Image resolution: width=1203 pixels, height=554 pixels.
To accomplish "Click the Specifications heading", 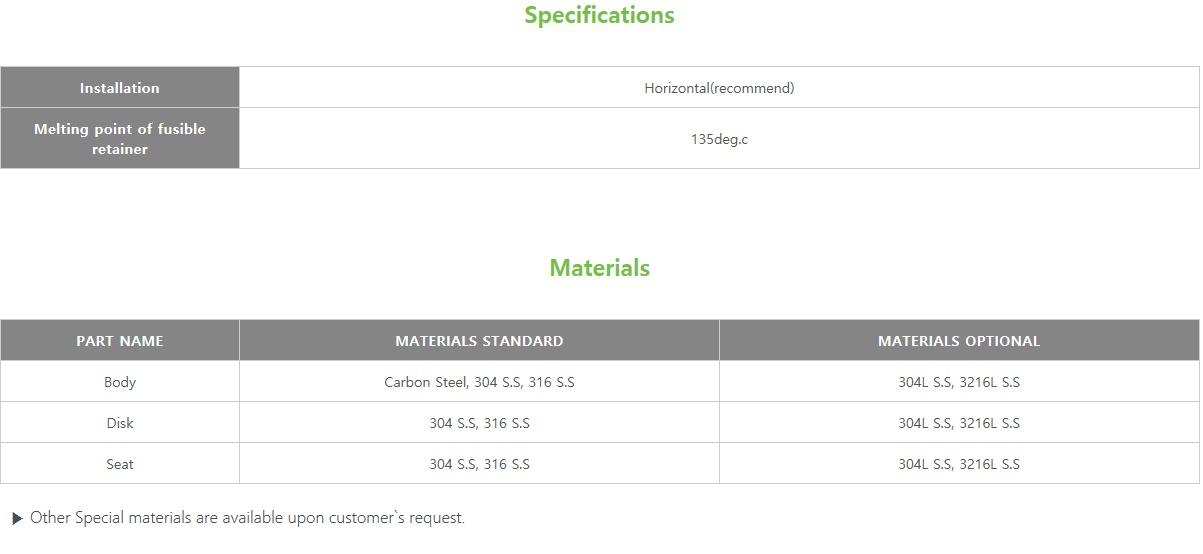I will (599, 16).
